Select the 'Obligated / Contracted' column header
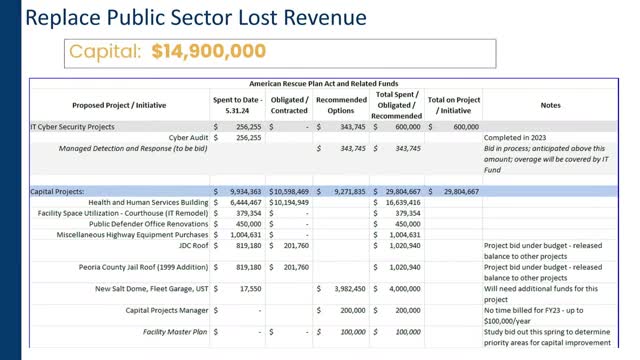The image size is (640, 360). pos(289,105)
